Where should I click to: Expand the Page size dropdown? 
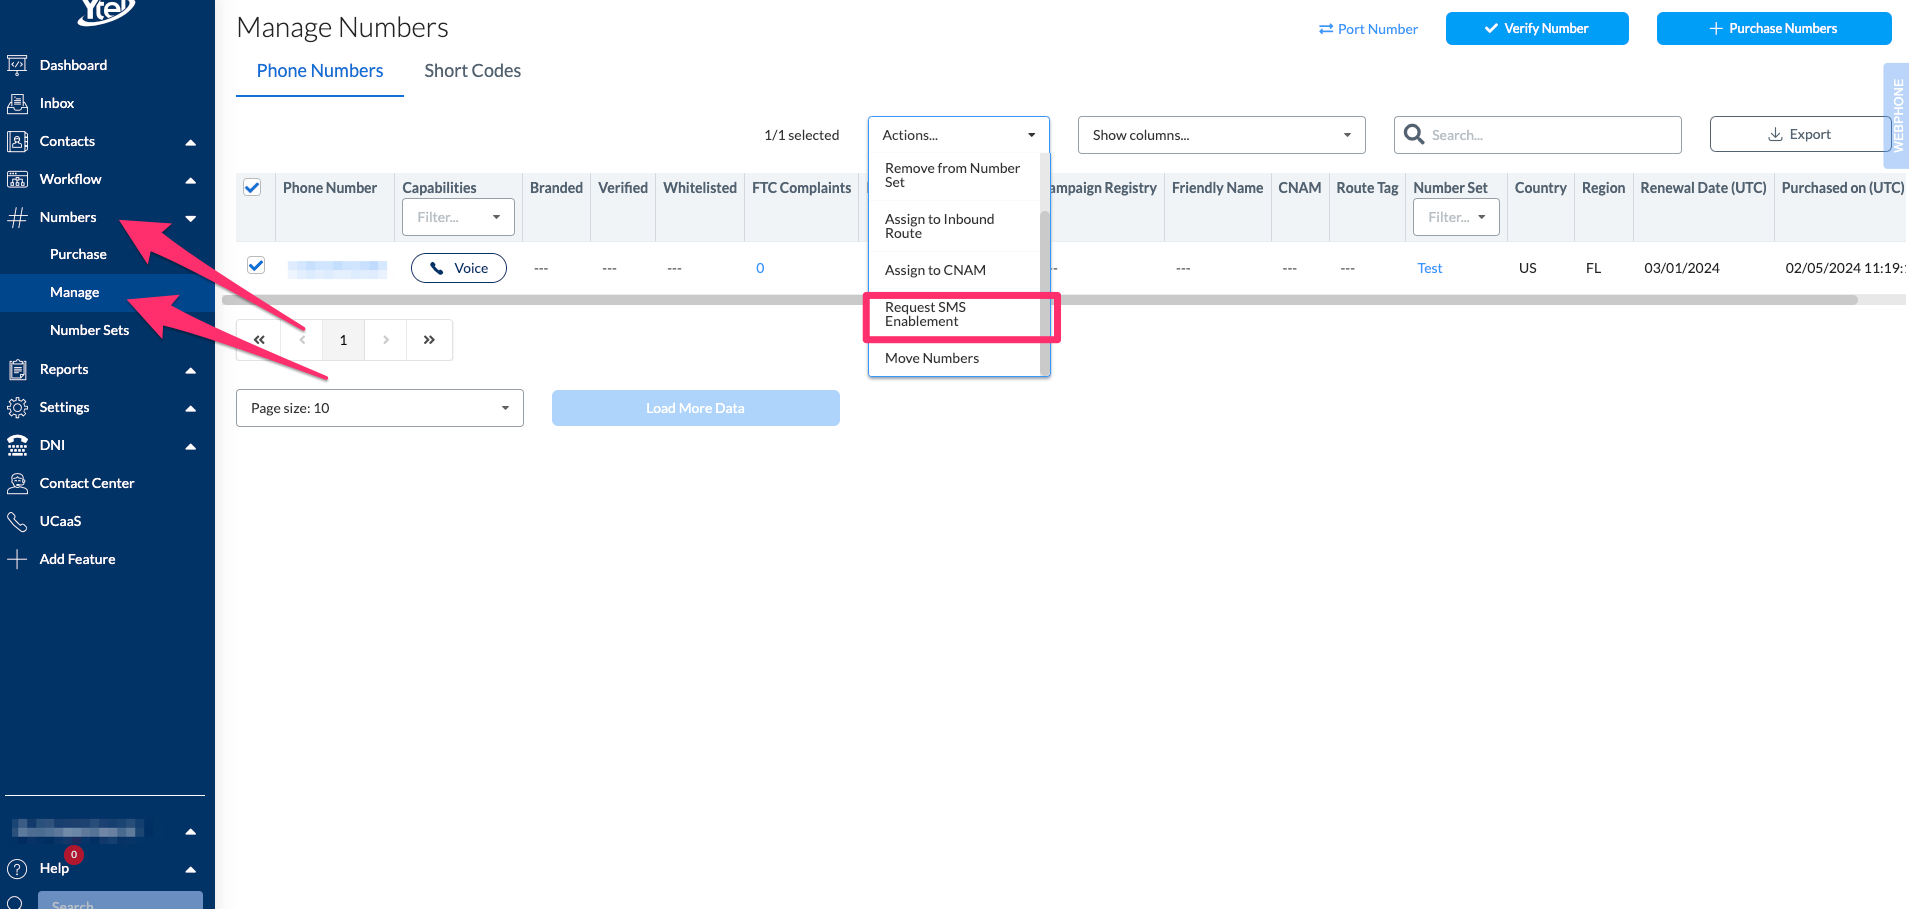(x=379, y=407)
